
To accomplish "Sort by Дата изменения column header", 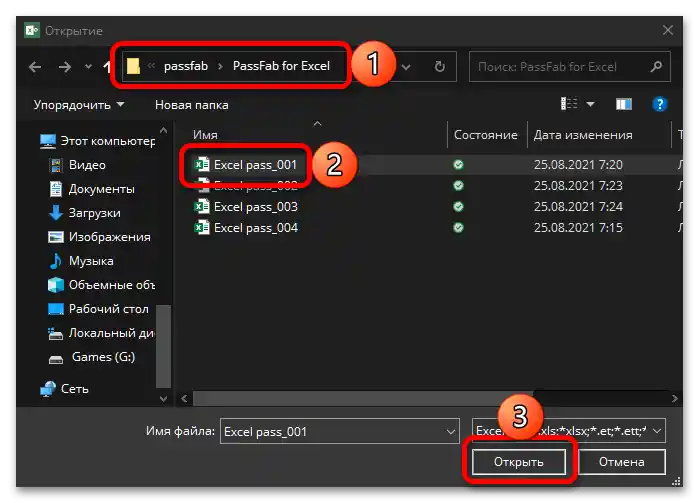I will [583, 135].
